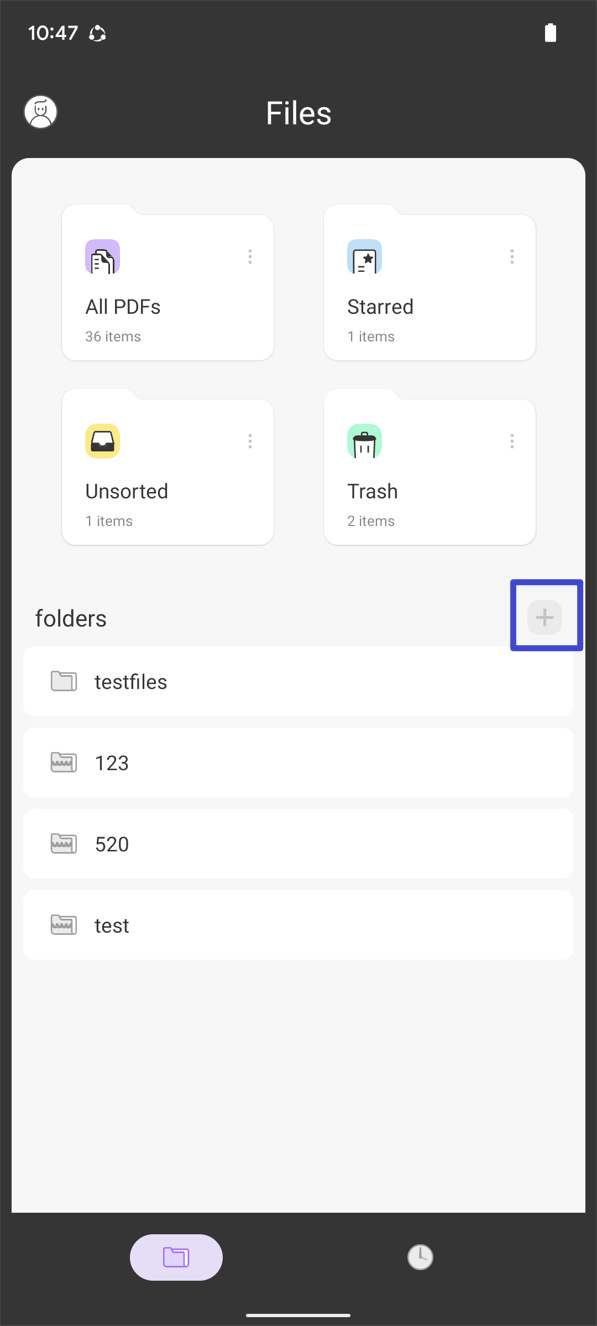Open the folder named test
Image resolution: width=597 pixels, height=1326 pixels.
pyautogui.click(x=298, y=925)
